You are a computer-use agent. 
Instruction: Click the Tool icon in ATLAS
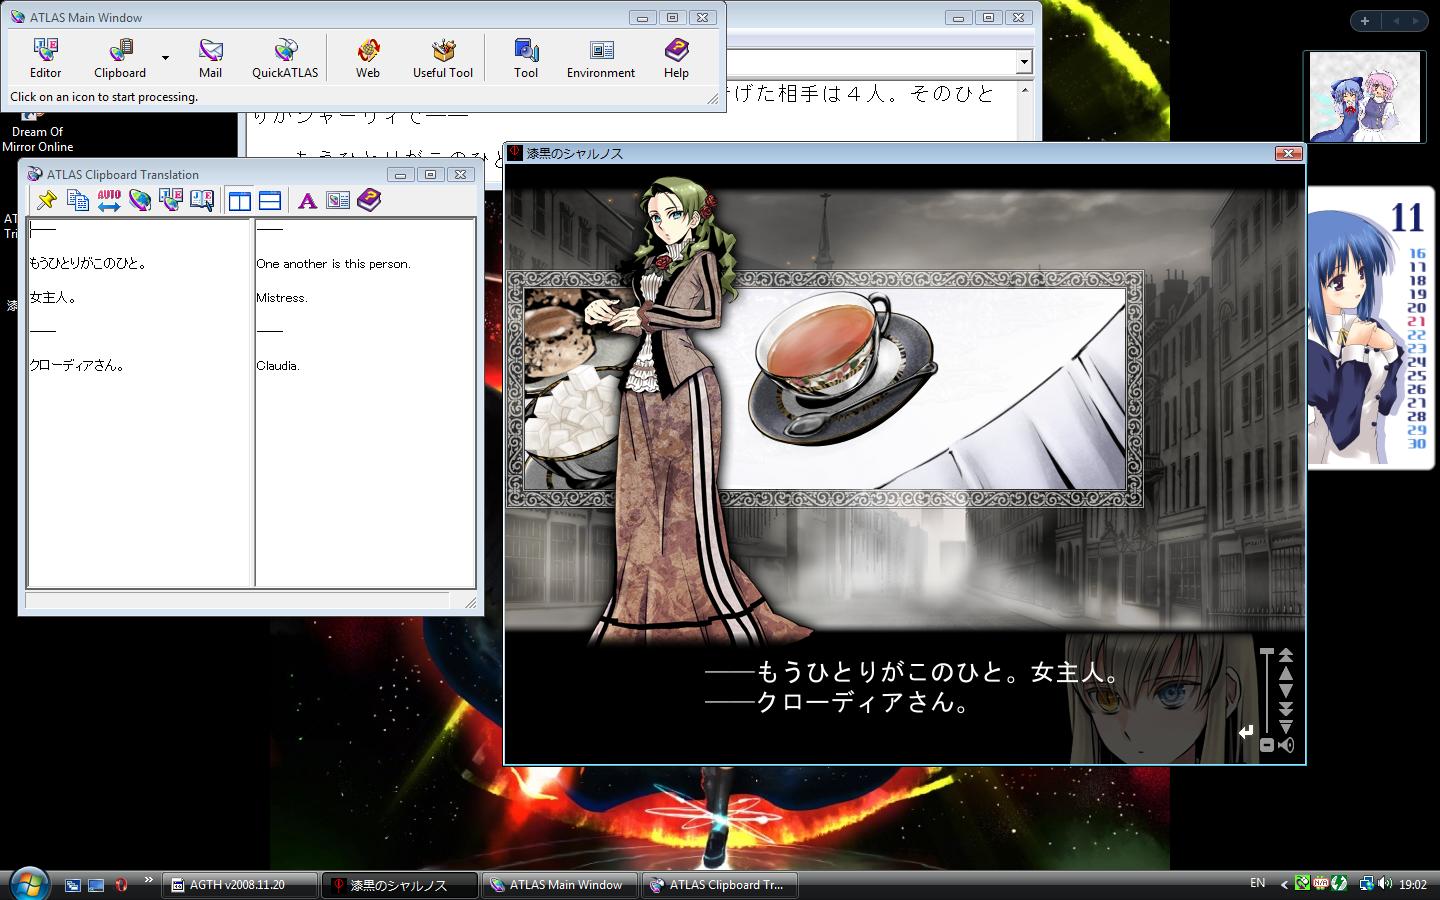pos(526,58)
